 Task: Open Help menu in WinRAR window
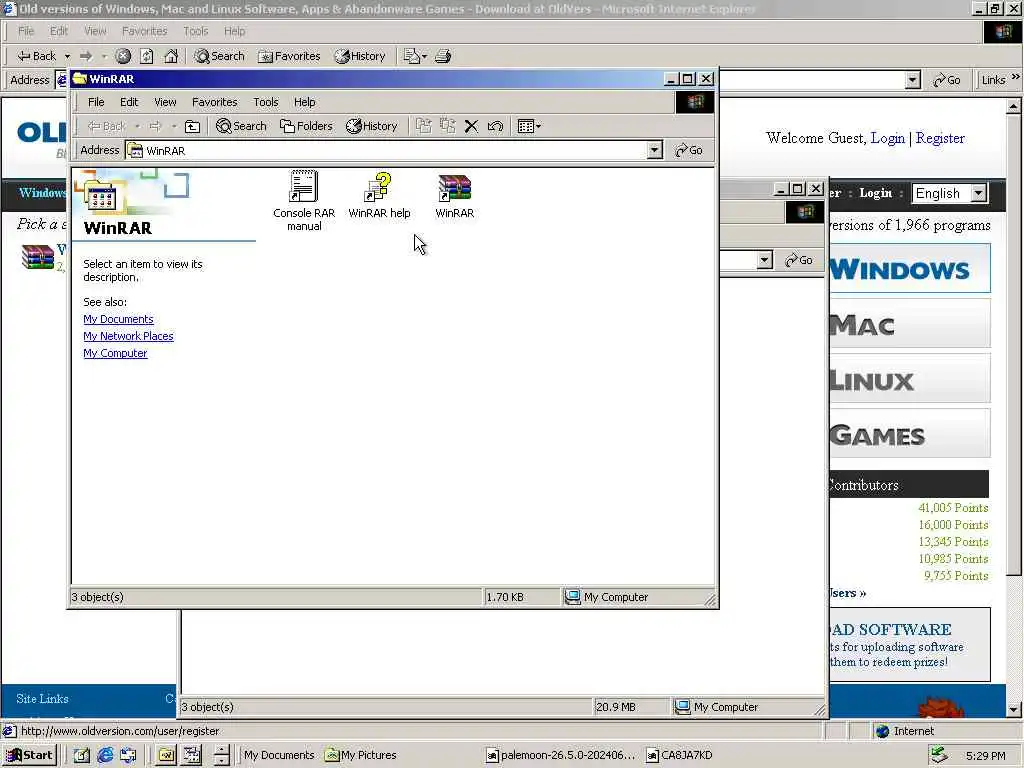click(304, 102)
